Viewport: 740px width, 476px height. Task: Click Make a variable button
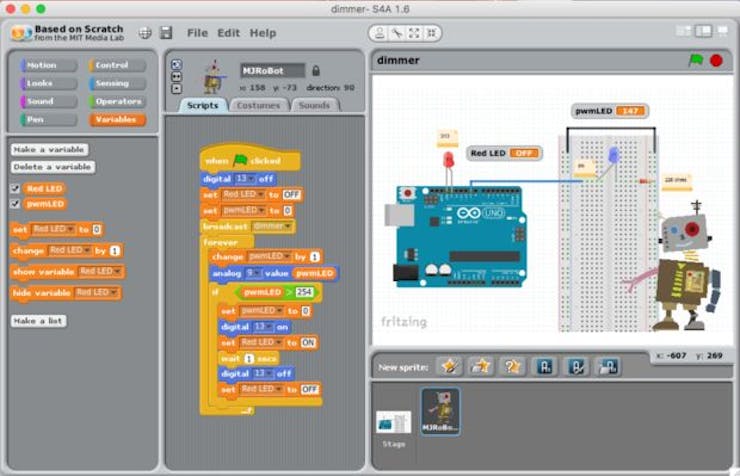click(x=49, y=150)
